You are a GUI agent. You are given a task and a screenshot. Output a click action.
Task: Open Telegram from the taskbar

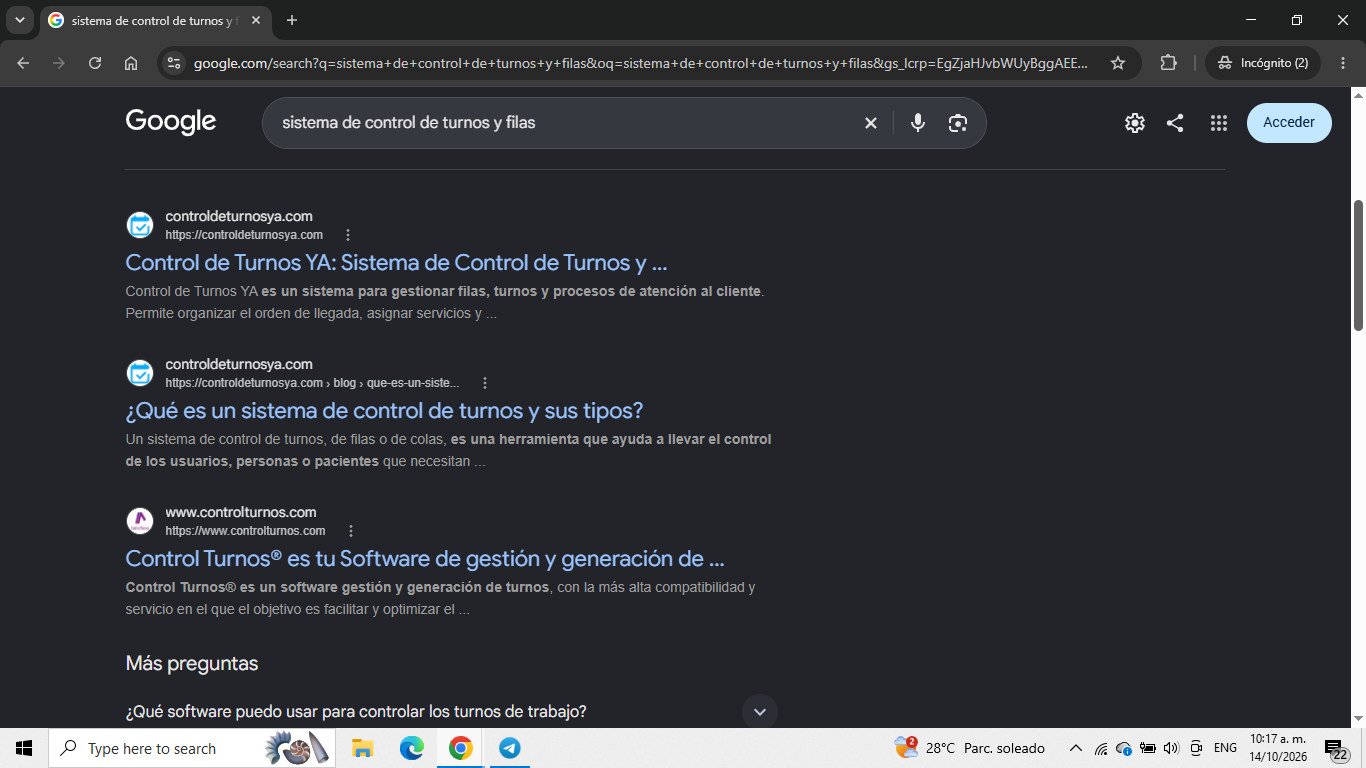(509, 748)
